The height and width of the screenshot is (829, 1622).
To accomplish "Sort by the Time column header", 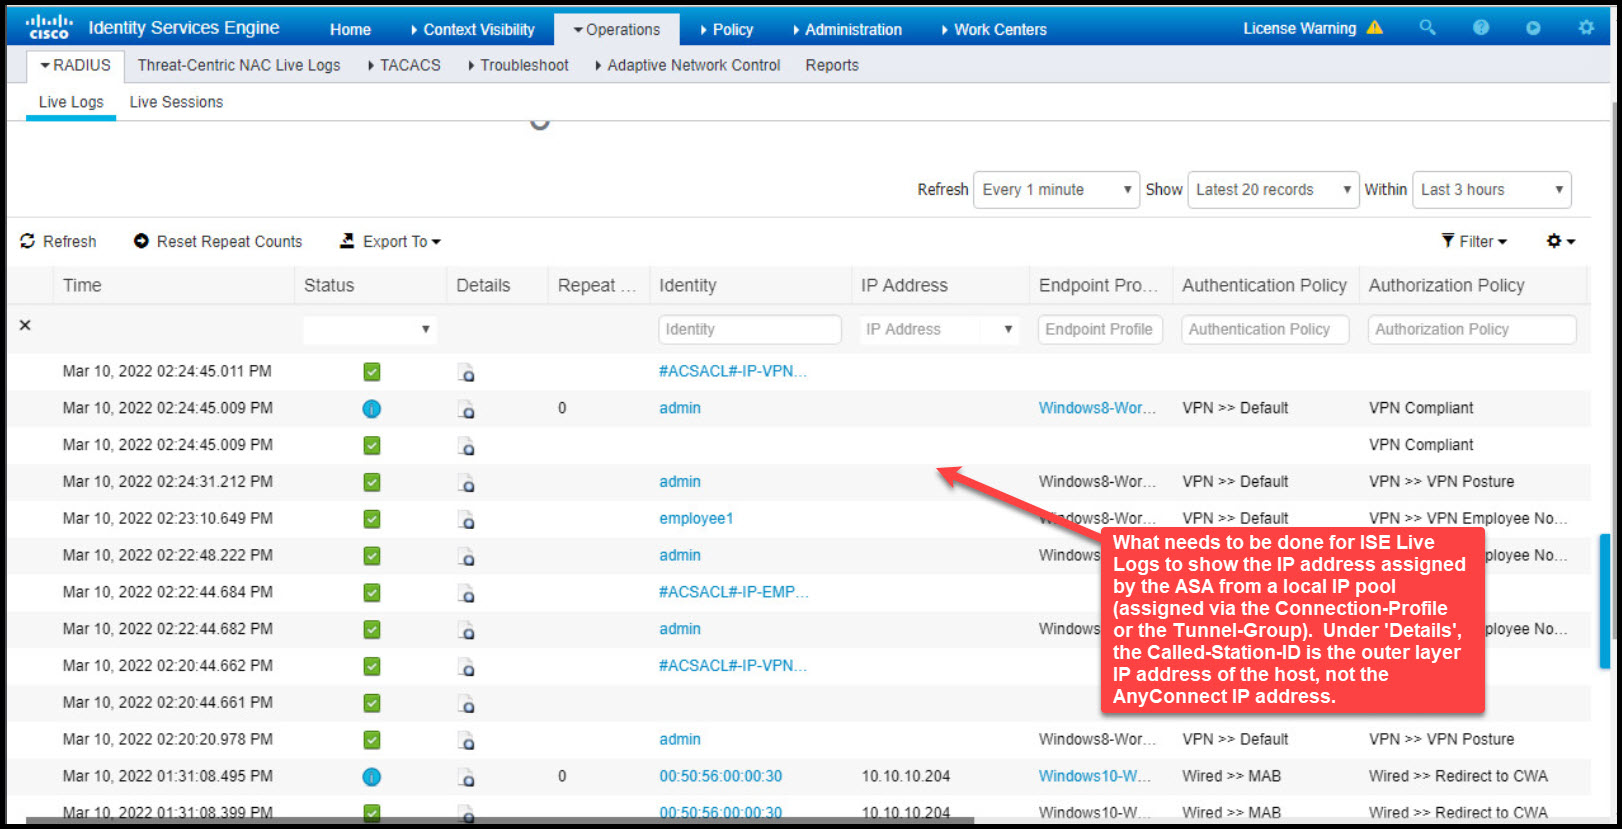I will pyautogui.click(x=82, y=285).
